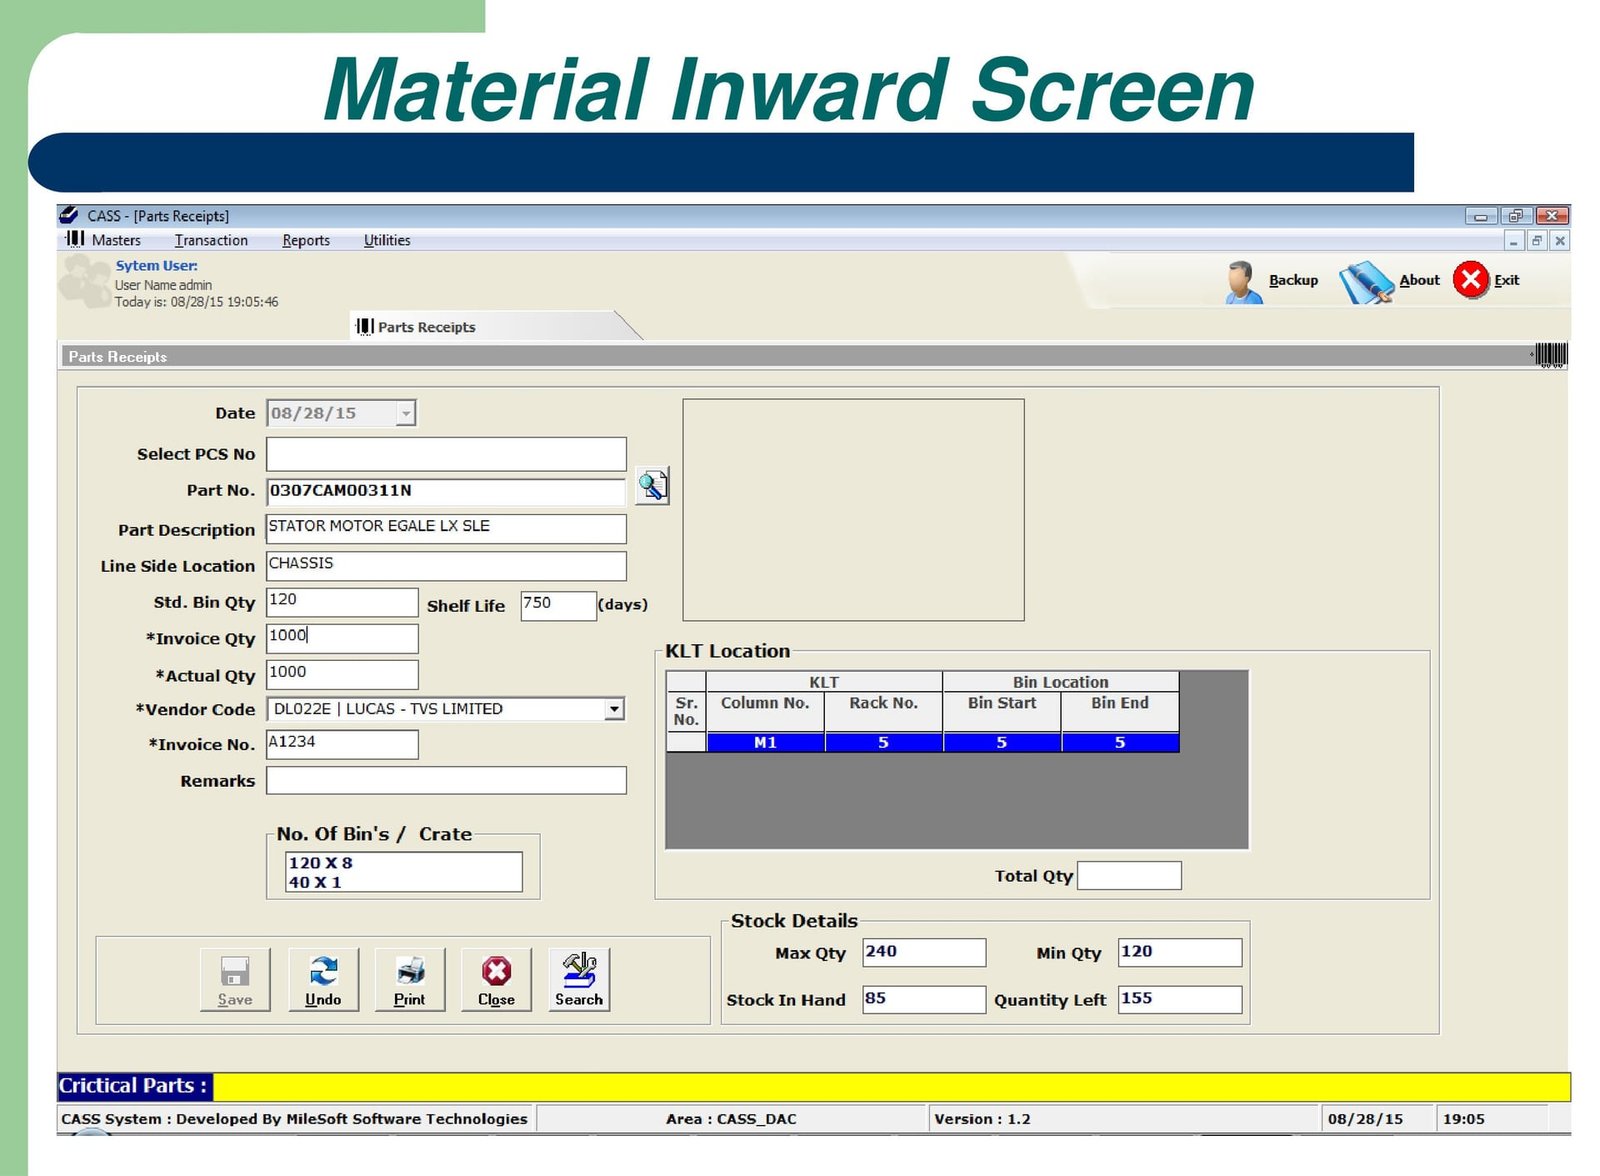Image resolution: width=1600 pixels, height=1176 pixels.
Task: Open the Transaction menu
Action: pyautogui.click(x=211, y=240)
